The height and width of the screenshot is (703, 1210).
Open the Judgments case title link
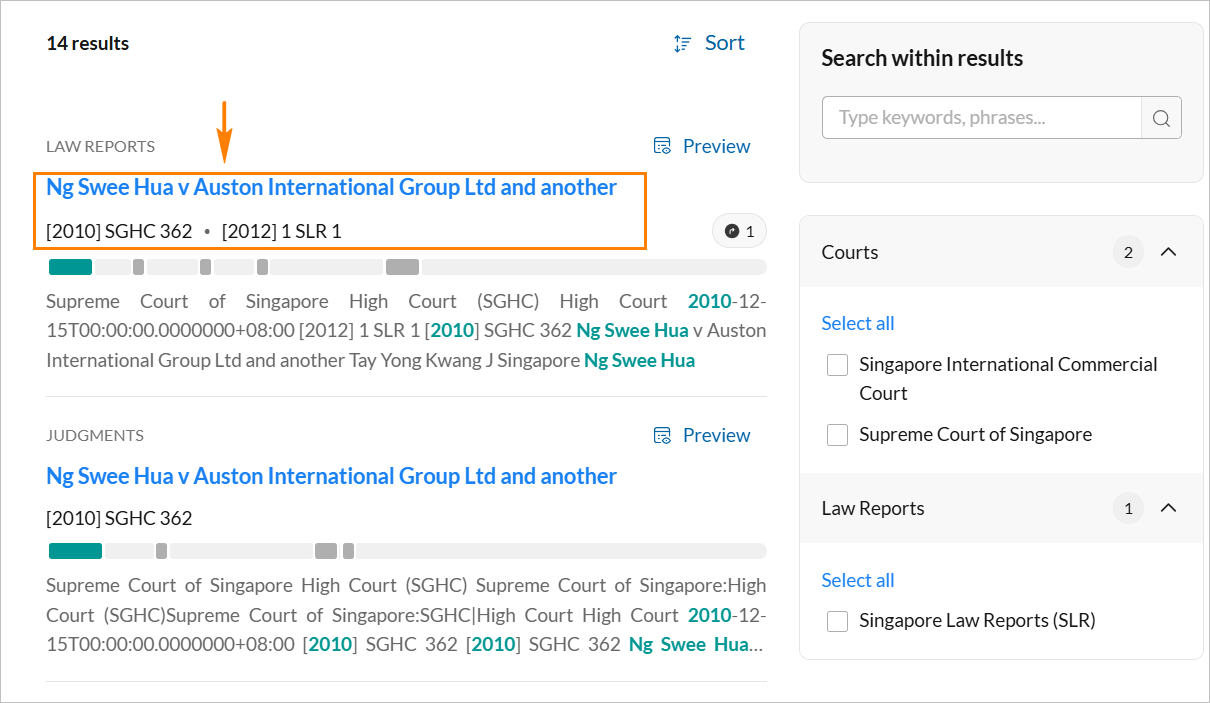(x=331, y=476)
